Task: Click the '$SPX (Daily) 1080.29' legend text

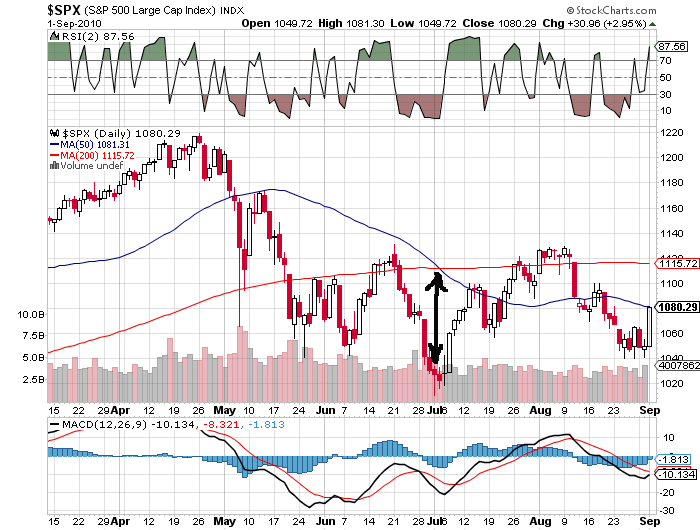Action: point(121,133)
